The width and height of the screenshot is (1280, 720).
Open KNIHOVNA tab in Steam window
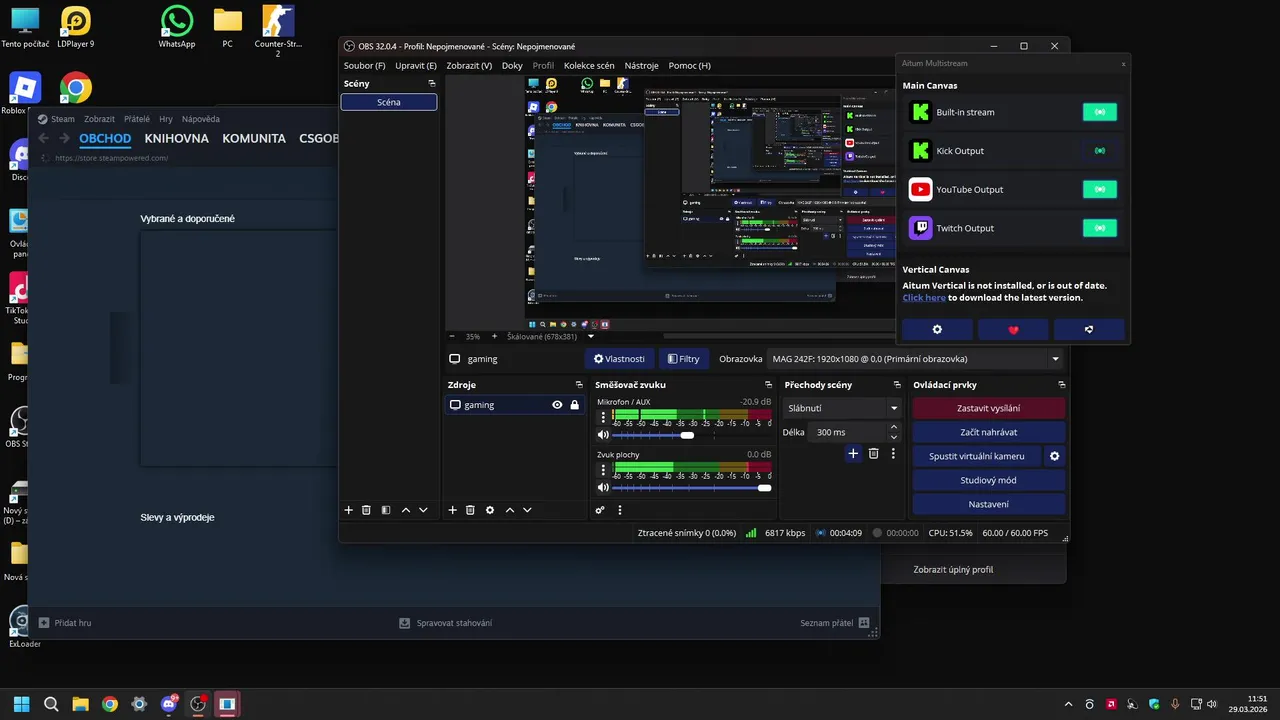176,139
